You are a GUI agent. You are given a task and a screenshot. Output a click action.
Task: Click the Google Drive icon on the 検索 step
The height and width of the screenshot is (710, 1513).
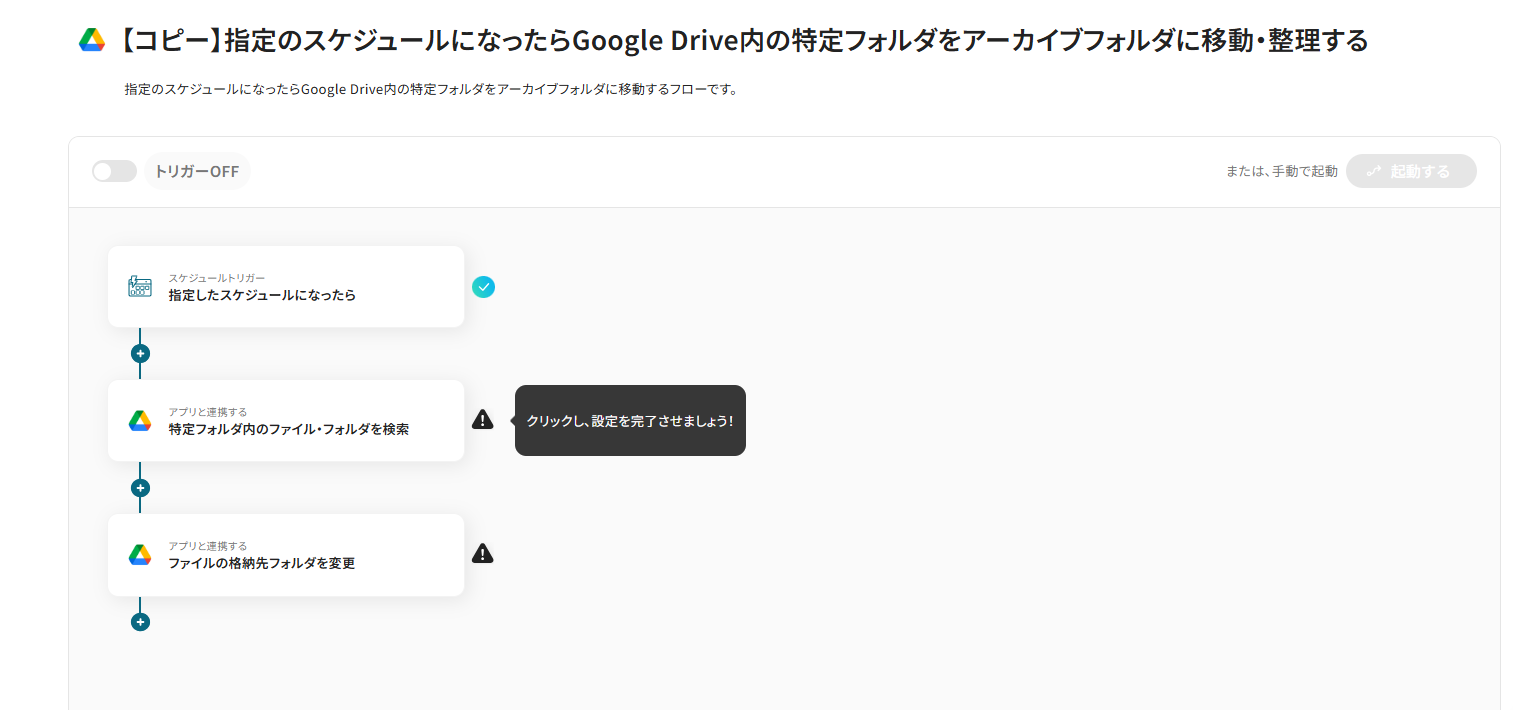point(140,421)
